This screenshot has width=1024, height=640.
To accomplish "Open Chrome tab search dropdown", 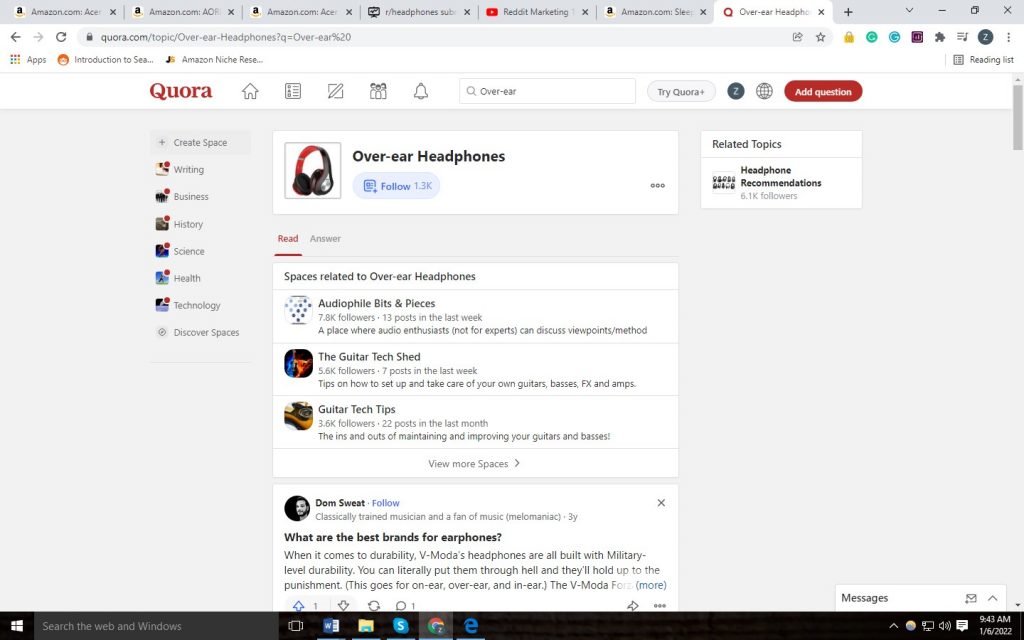I will point(909,11).
